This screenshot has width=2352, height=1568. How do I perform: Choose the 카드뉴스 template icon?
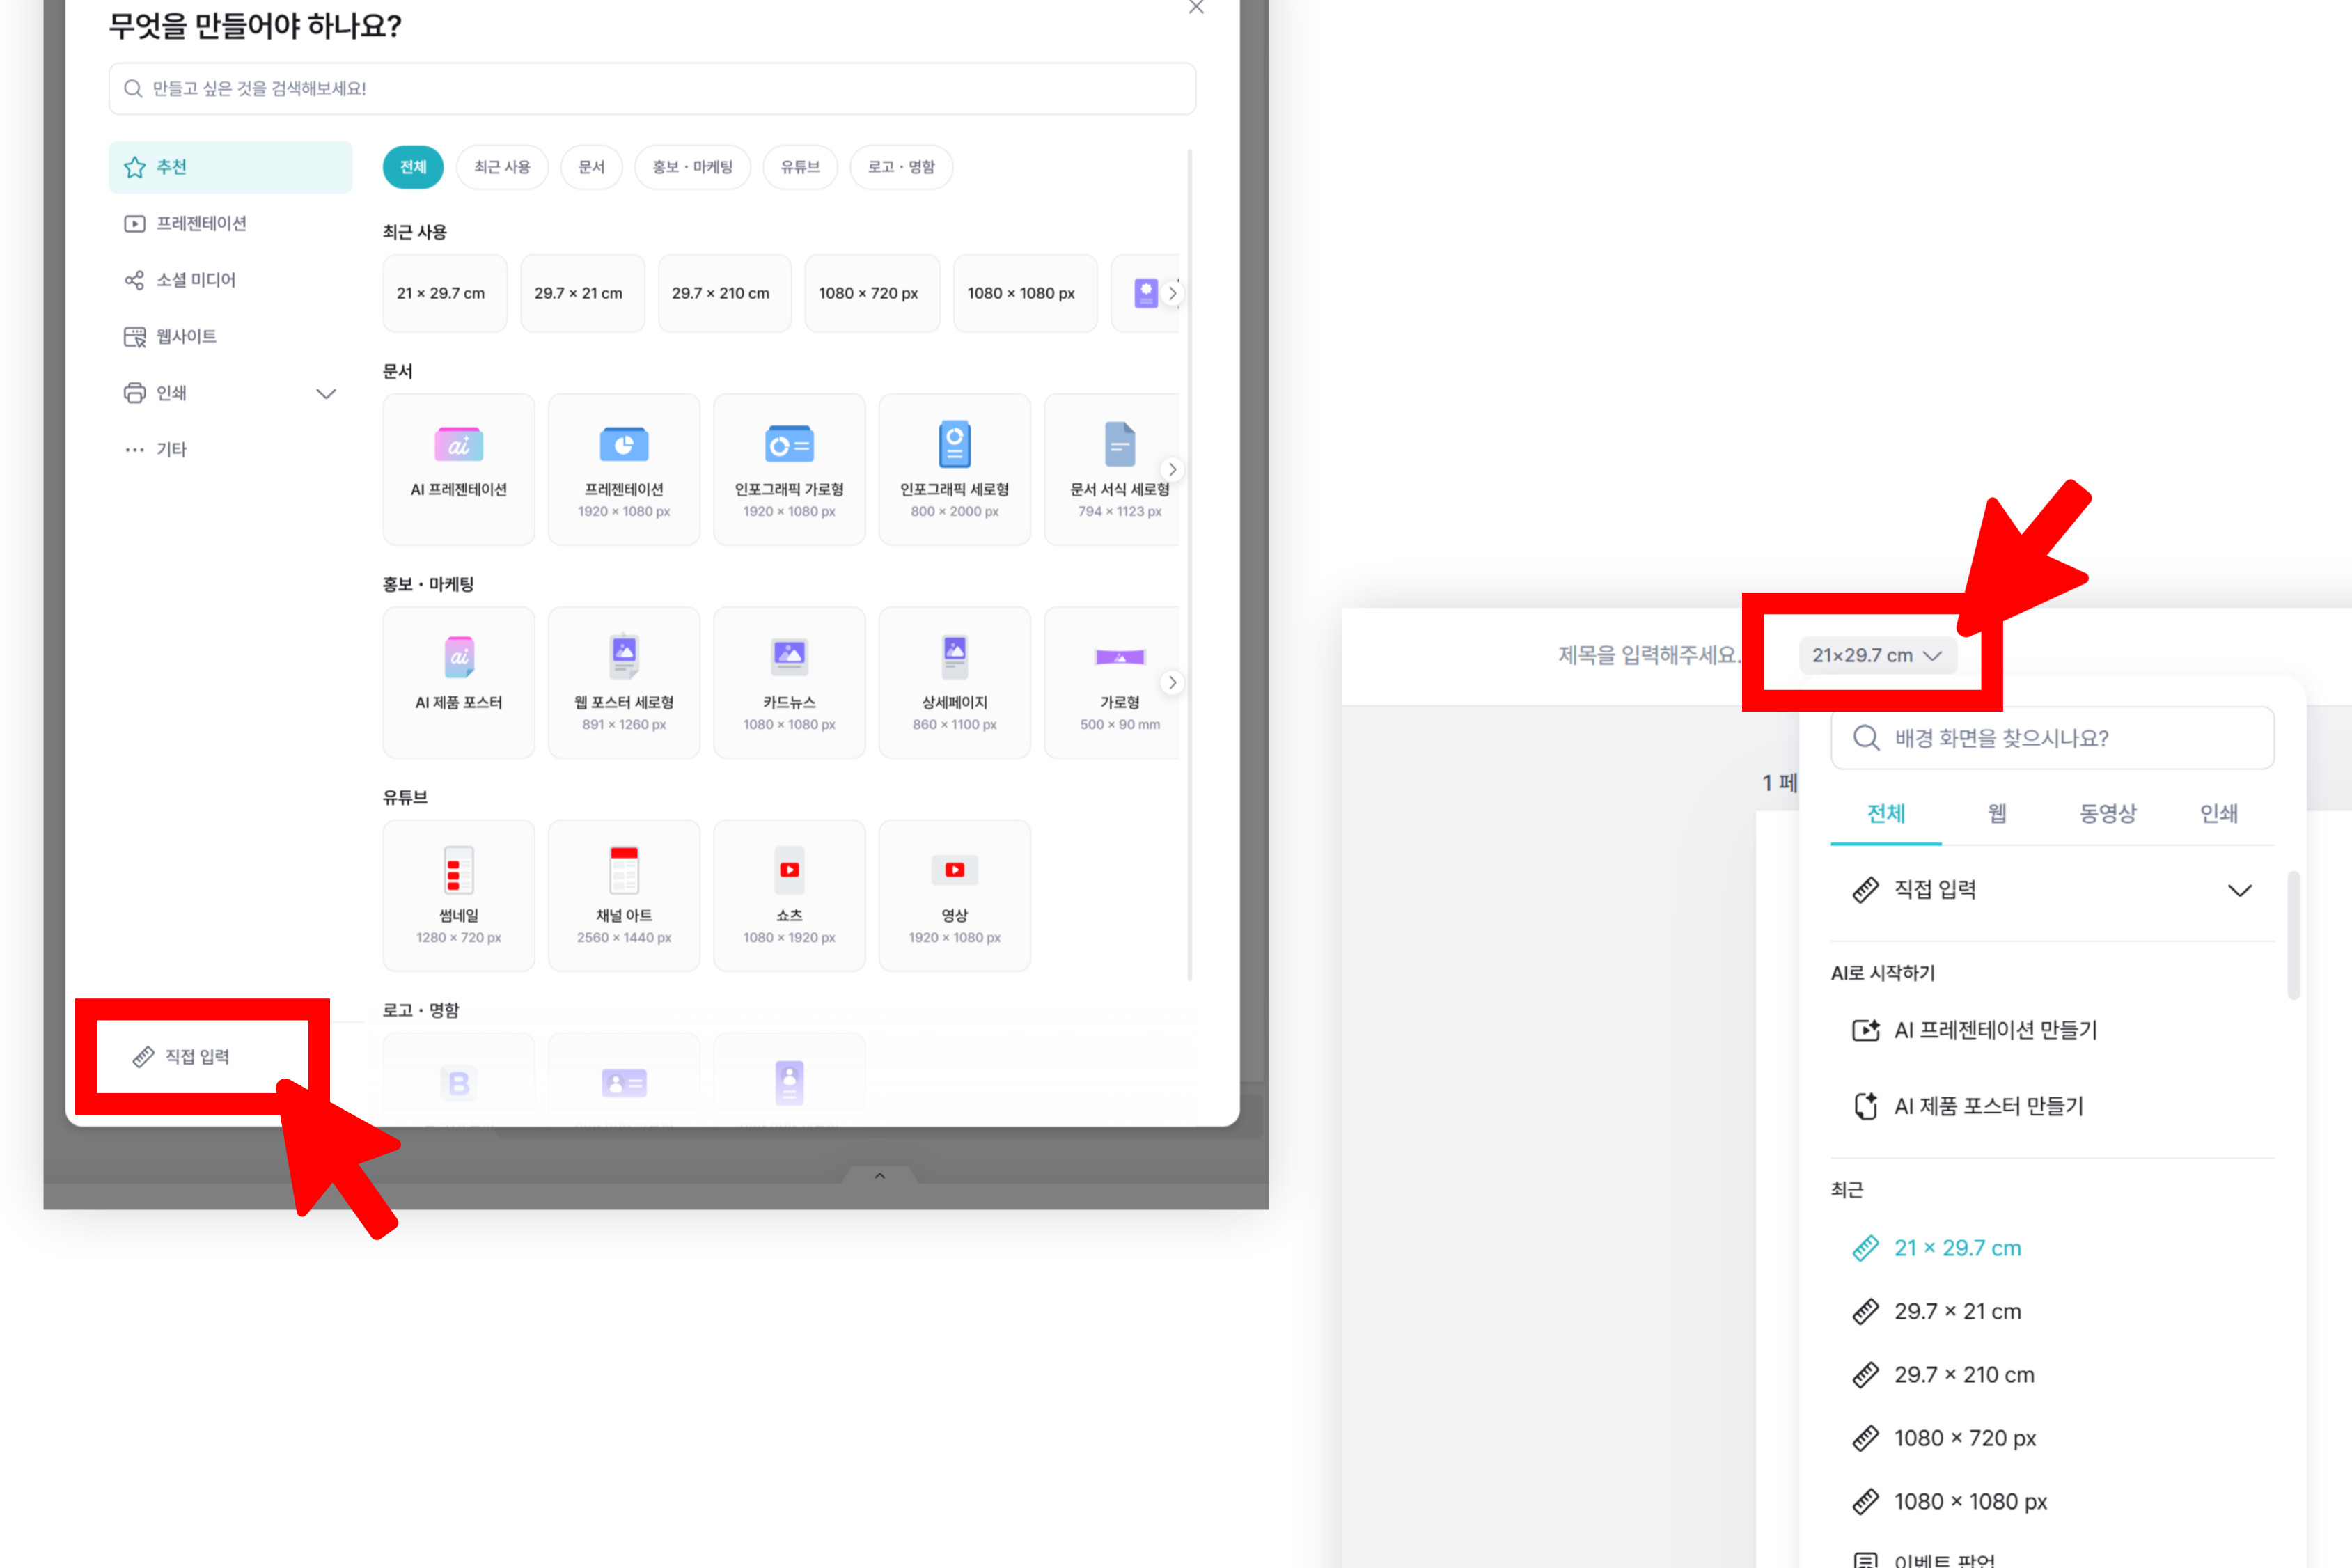click(789, 656)
